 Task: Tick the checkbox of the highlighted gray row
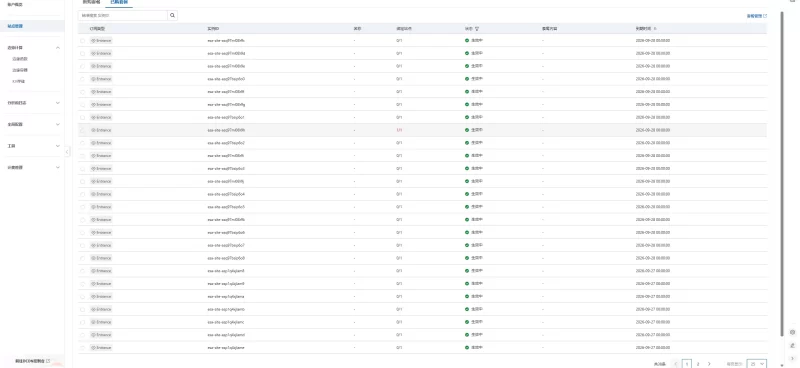coord(83,130)
